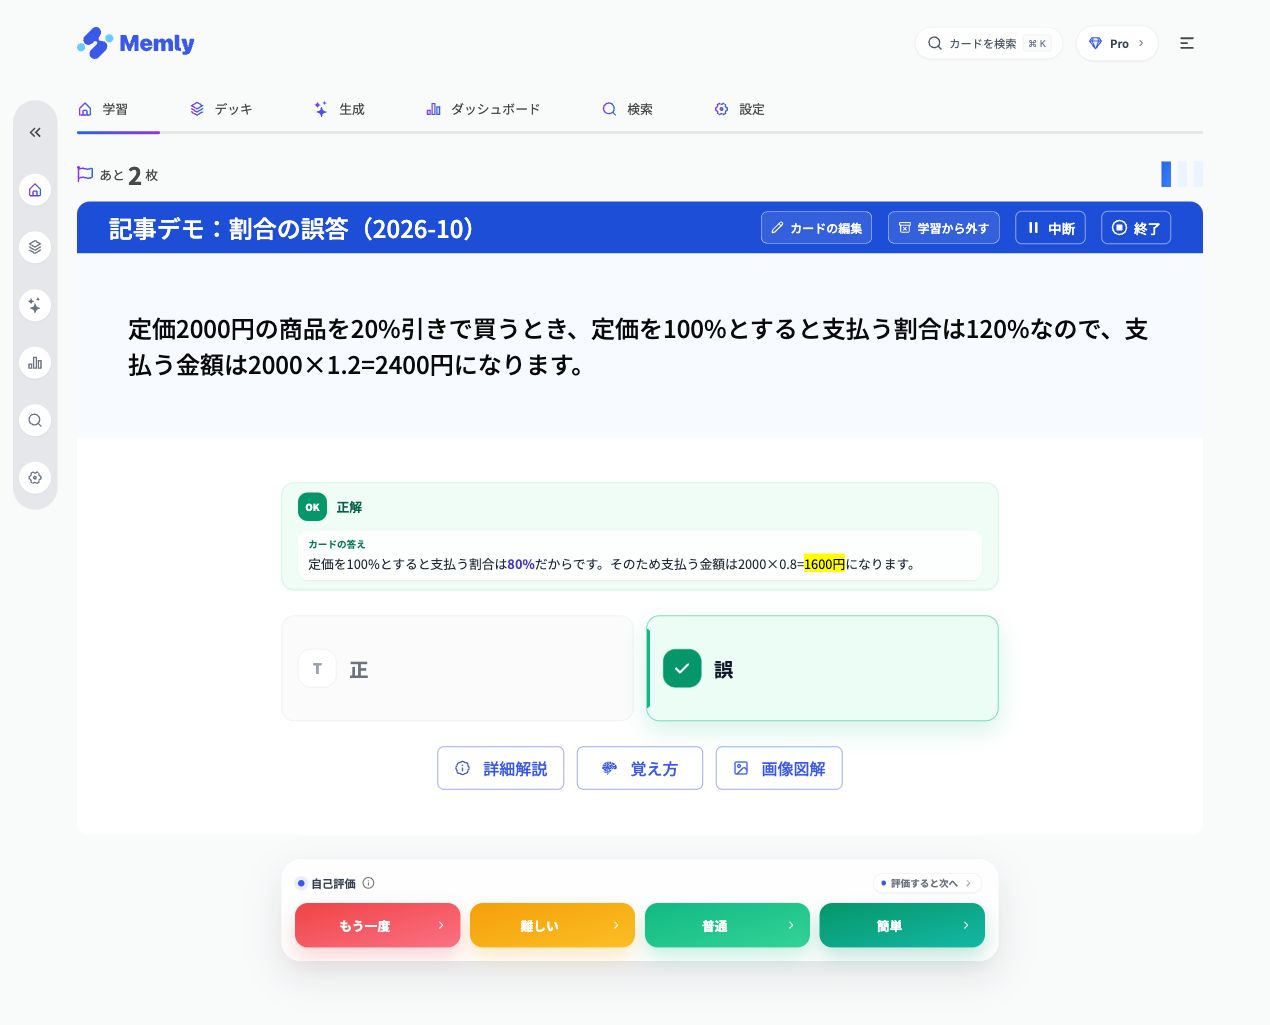The height and width of the screenshot is (1025, 1270).
Task: Select the 誤 answer option
Action: pos(822,668)
